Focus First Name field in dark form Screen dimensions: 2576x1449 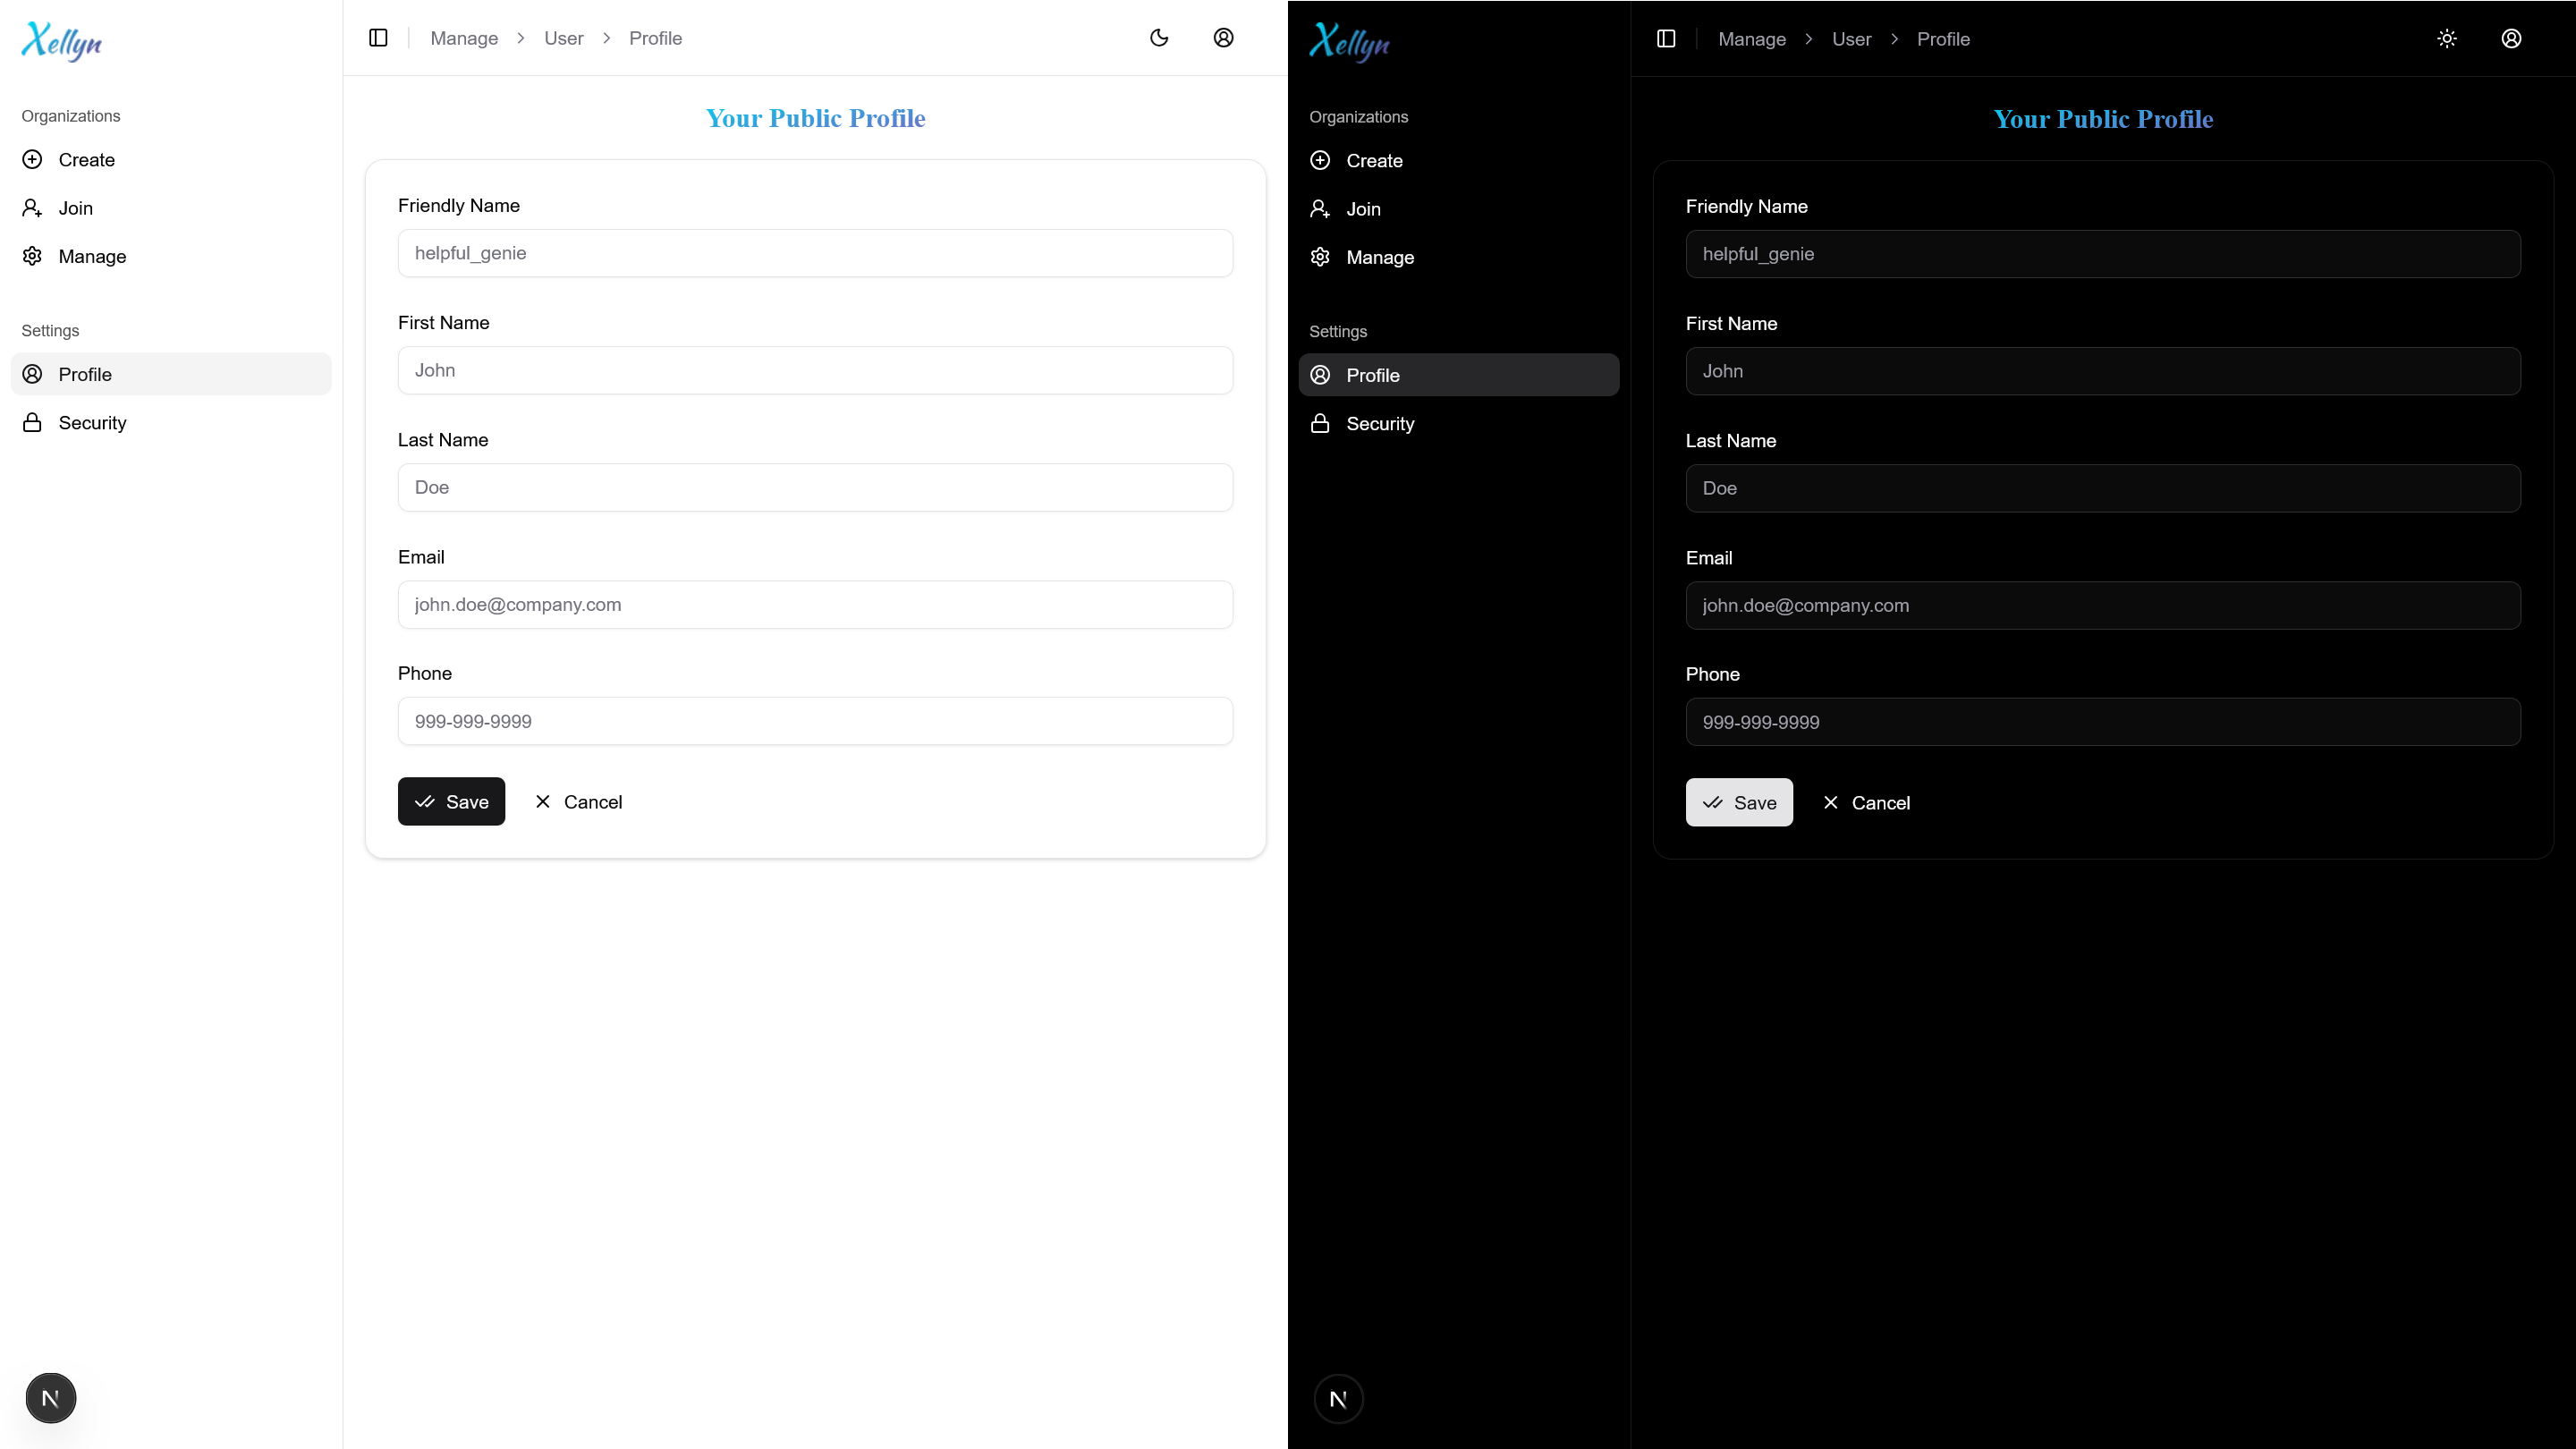[x=2104, y=371]
